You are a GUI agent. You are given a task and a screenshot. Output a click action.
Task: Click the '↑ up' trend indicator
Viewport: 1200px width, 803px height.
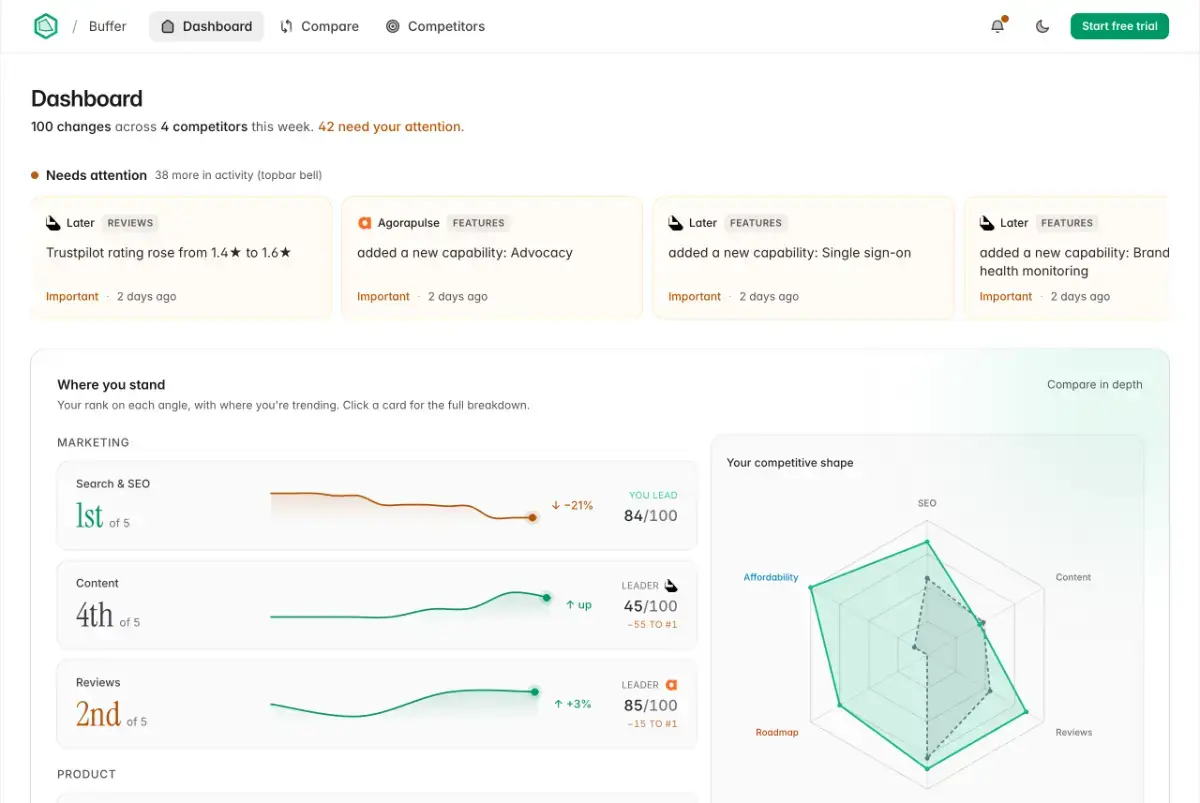tap(579, 605)
